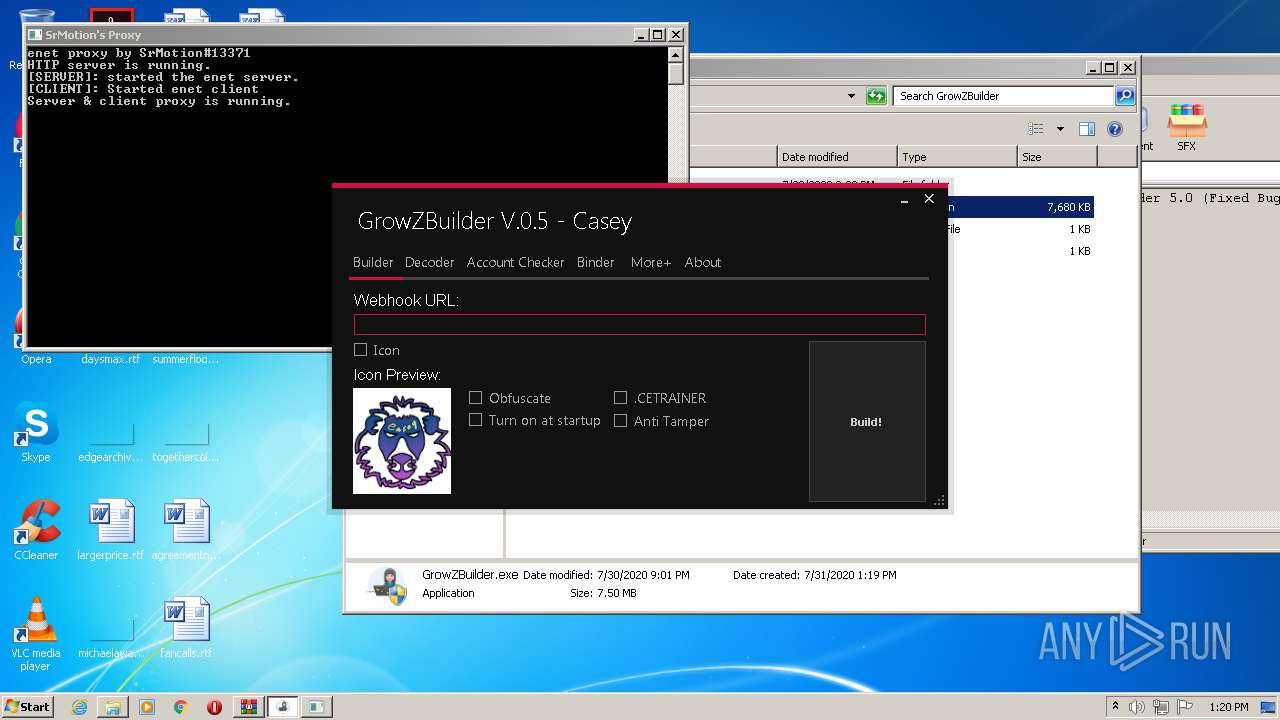Open the Skype desktop shortcut
Screen dimensions: 1280x720
(36, 434)
